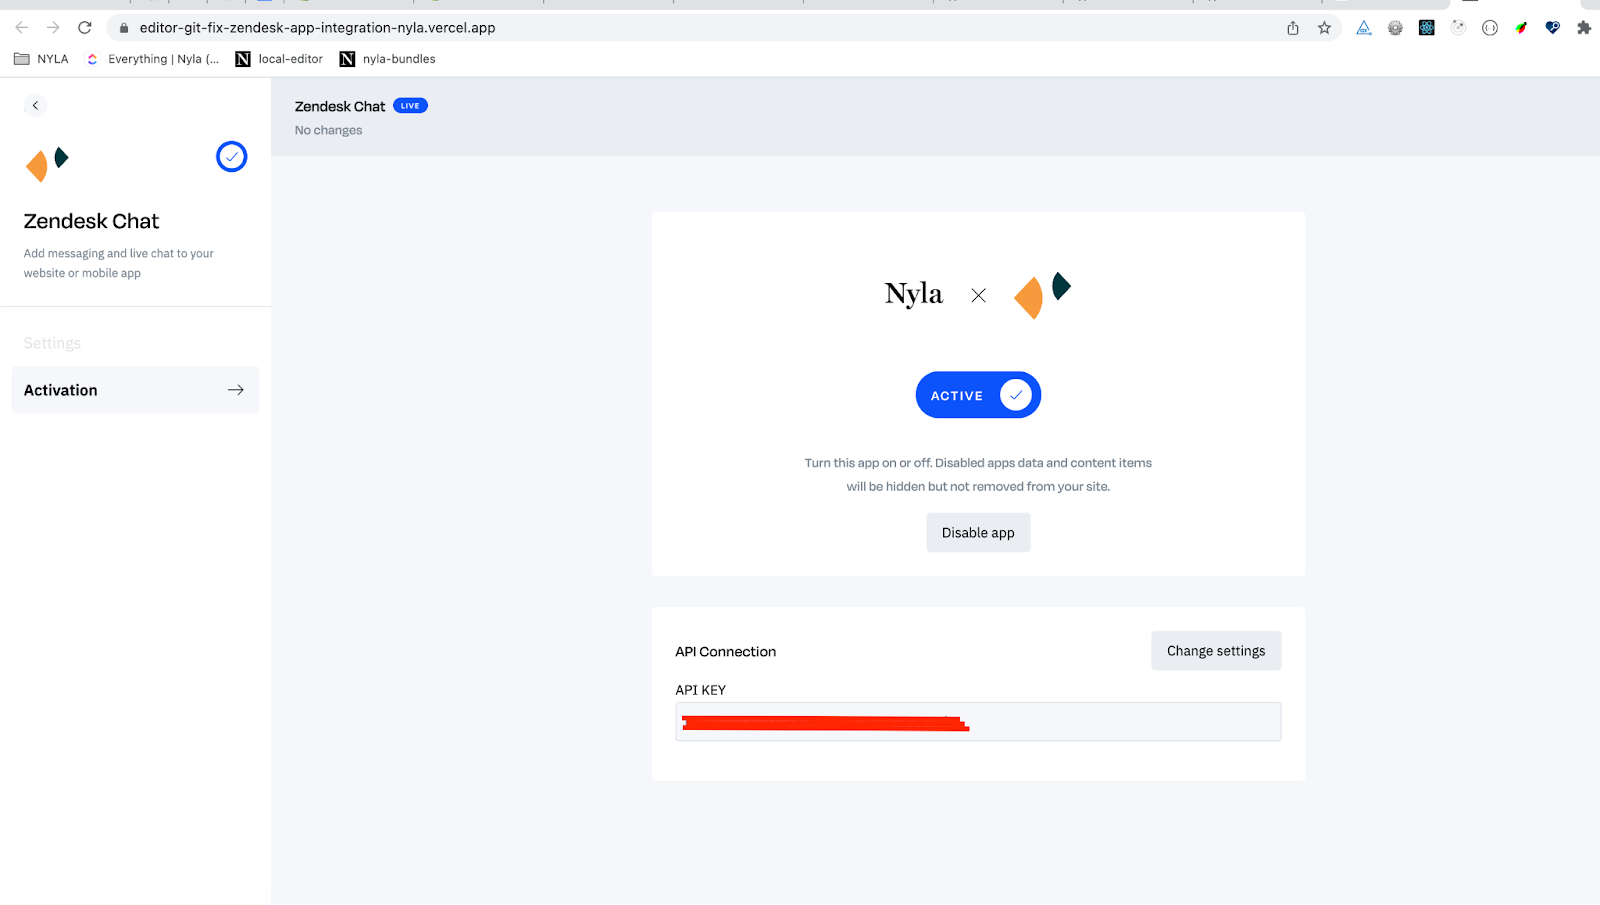This screenshot has height=905, width=1600.
Task: Toggle the ACTIVE switch for the app
Action: point(977,394)
